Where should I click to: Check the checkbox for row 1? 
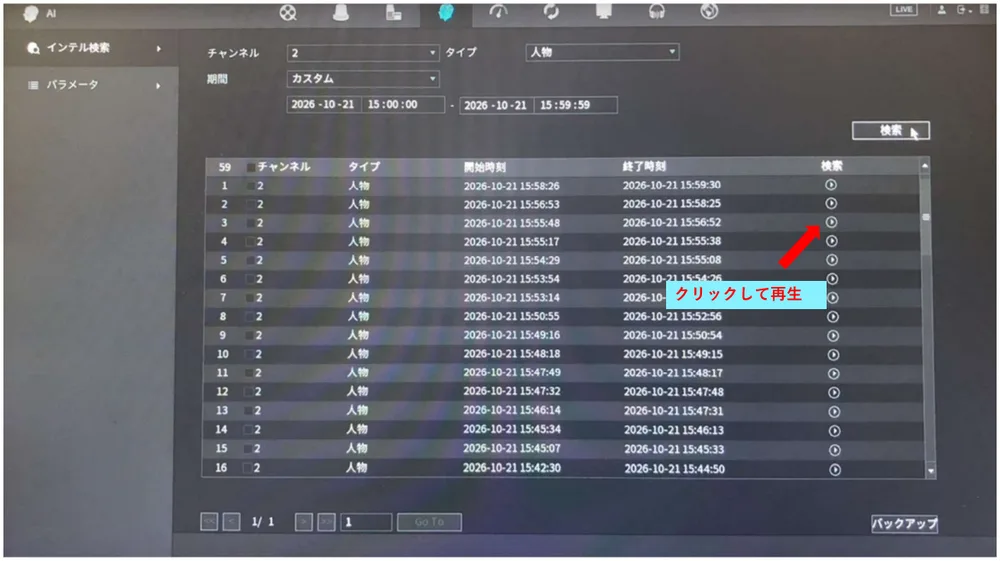pyautogui.click(x=251, y=186)
